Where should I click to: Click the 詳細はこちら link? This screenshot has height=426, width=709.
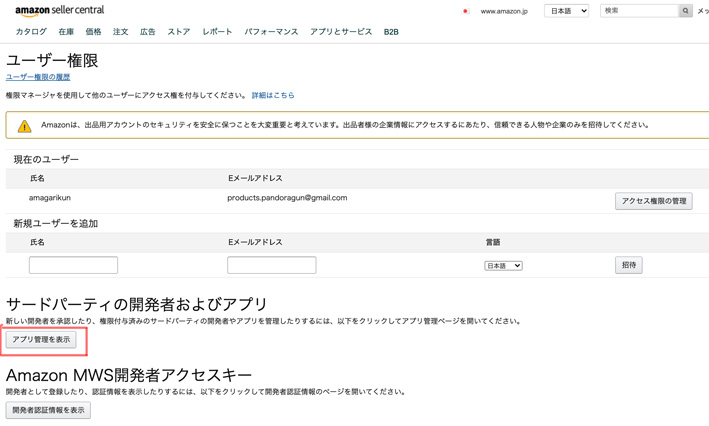(x=273, y=96)
